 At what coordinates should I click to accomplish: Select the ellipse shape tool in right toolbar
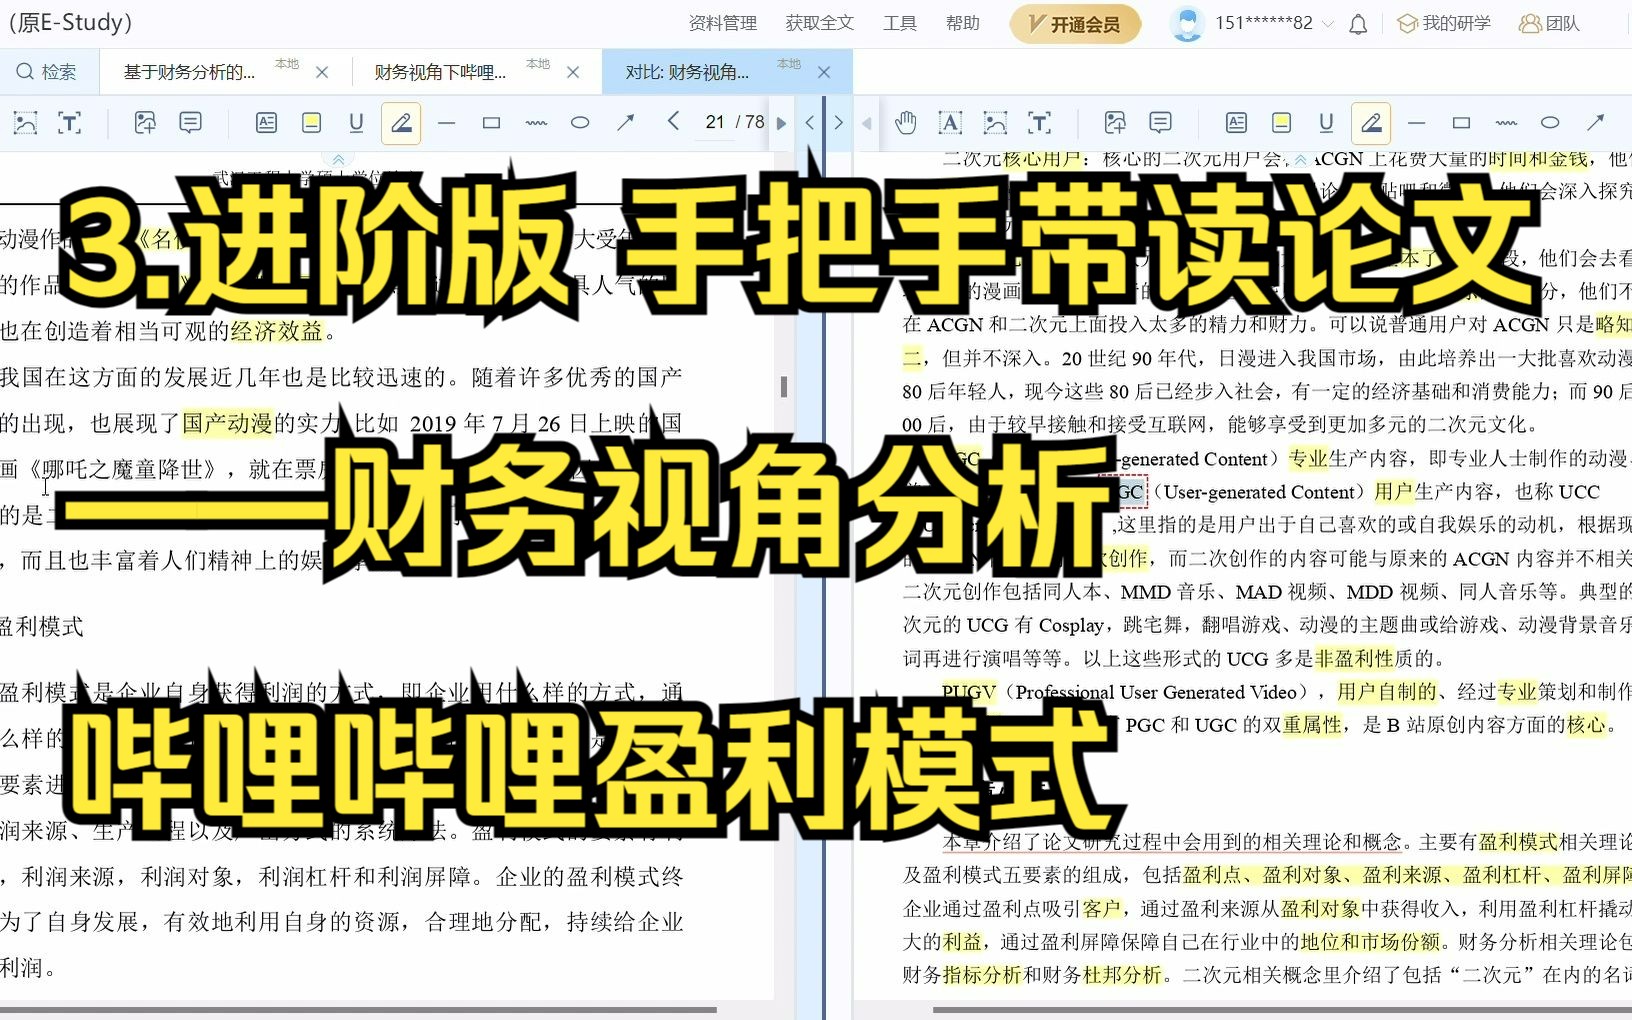[1550, 123]
